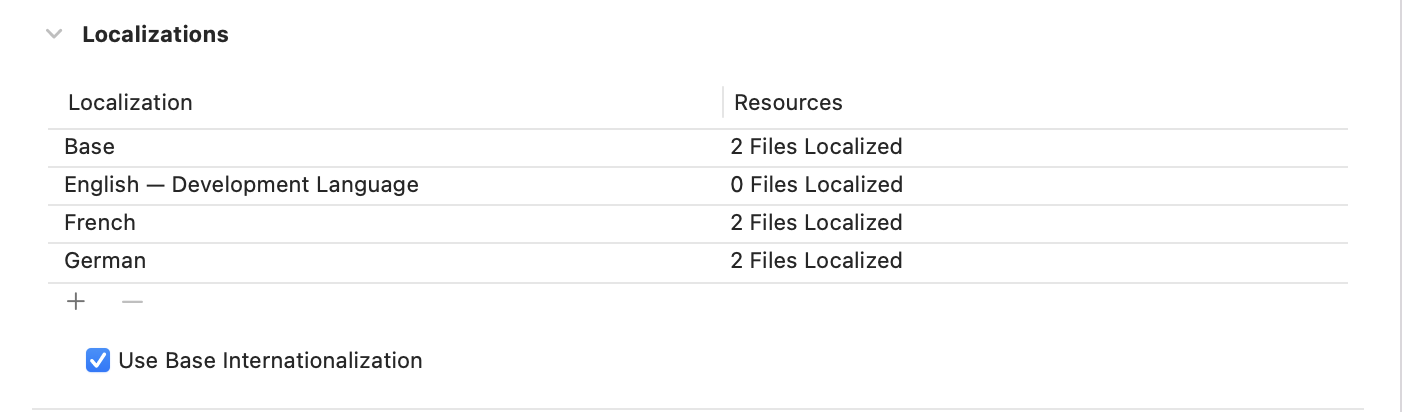
Task: Click the 0 Files Localized cell
Action: tap(816, 185)
